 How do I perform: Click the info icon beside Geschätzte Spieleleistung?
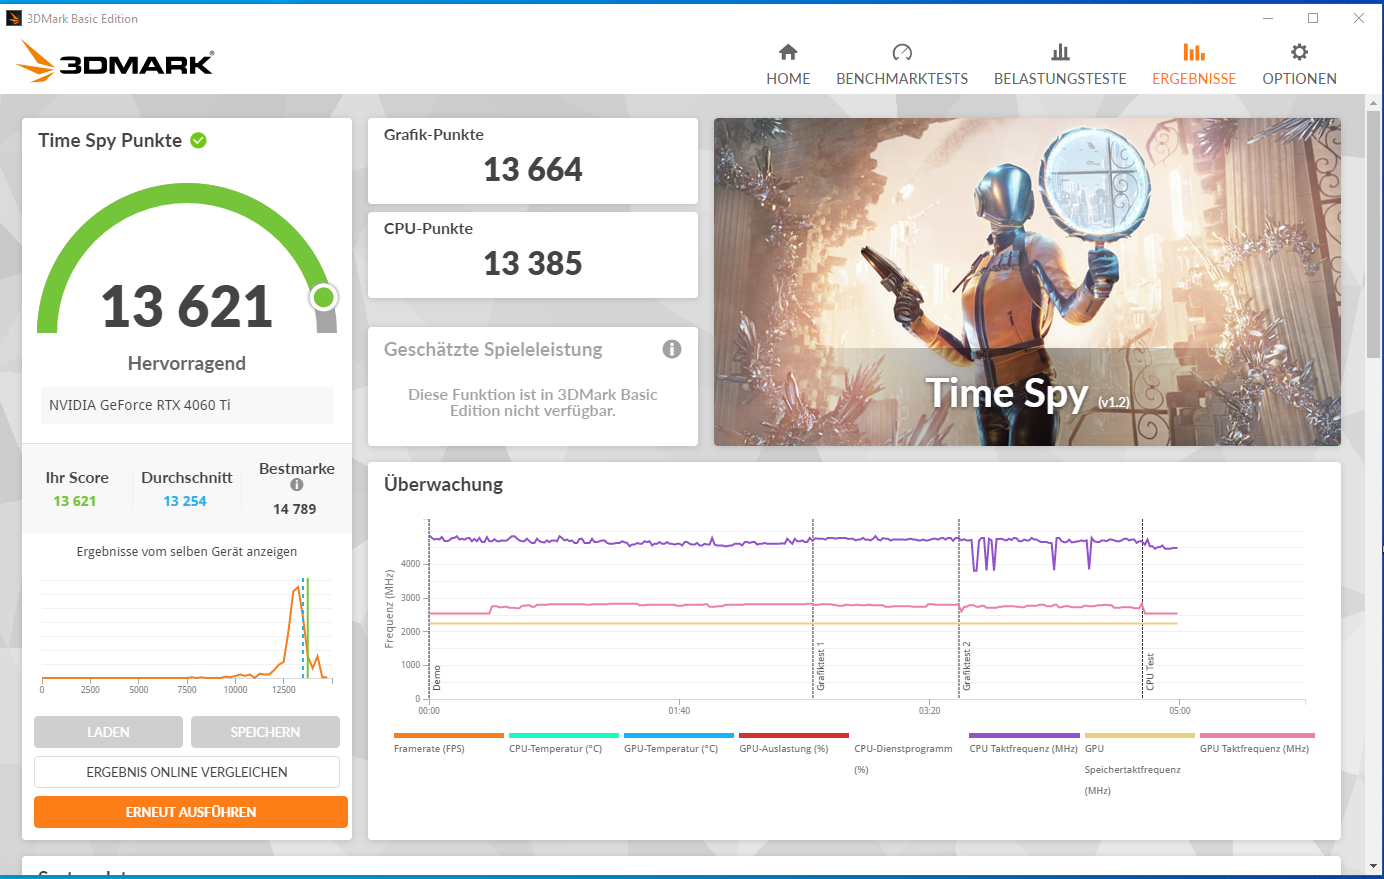(672, 349)
